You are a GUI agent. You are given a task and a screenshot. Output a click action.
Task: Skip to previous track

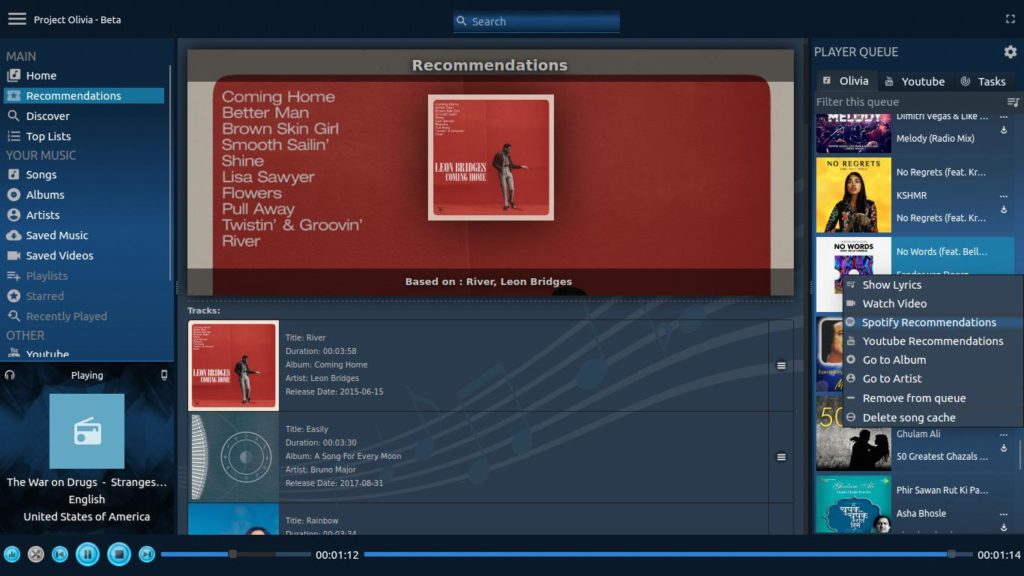(59, 554)
